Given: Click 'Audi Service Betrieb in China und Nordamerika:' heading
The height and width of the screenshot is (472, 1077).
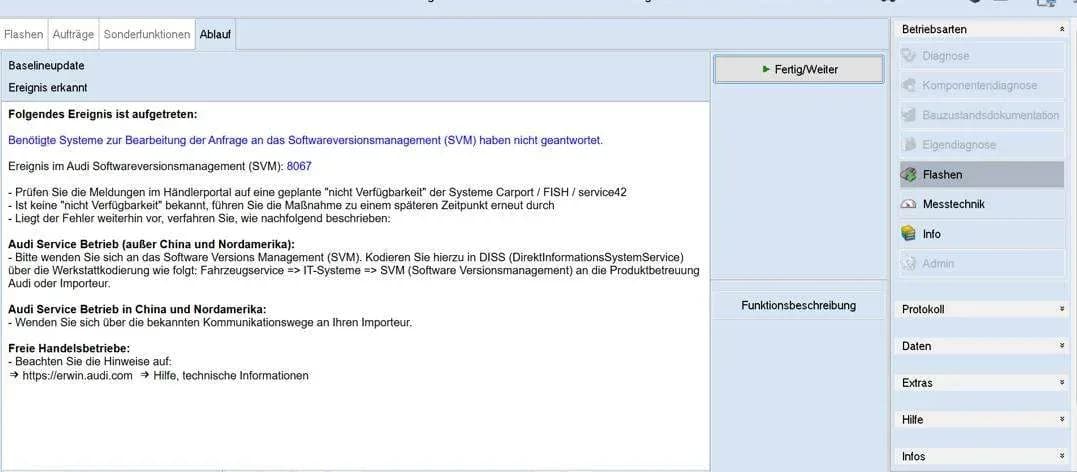Looking at the screenshot, I should click(137, 309).
